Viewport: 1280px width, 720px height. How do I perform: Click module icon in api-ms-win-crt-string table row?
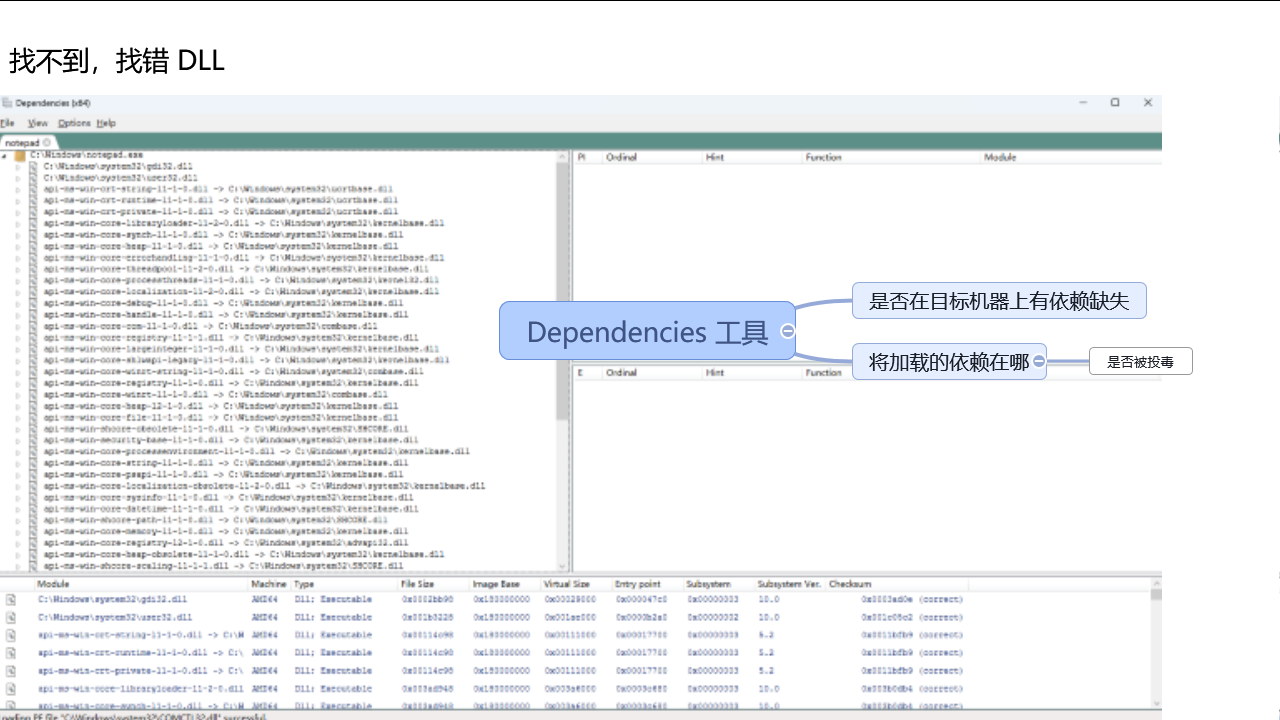(x=11, y=635)
